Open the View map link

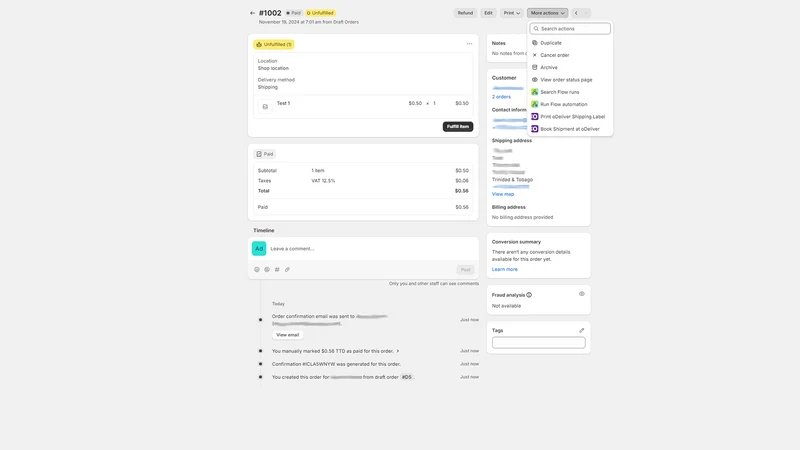503,194
